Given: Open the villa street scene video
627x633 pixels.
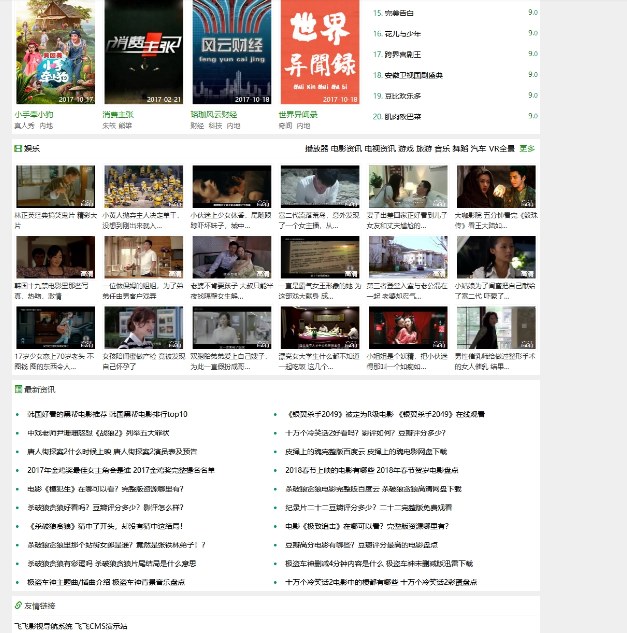Looking at the screenshot, I should pos(408,257).
